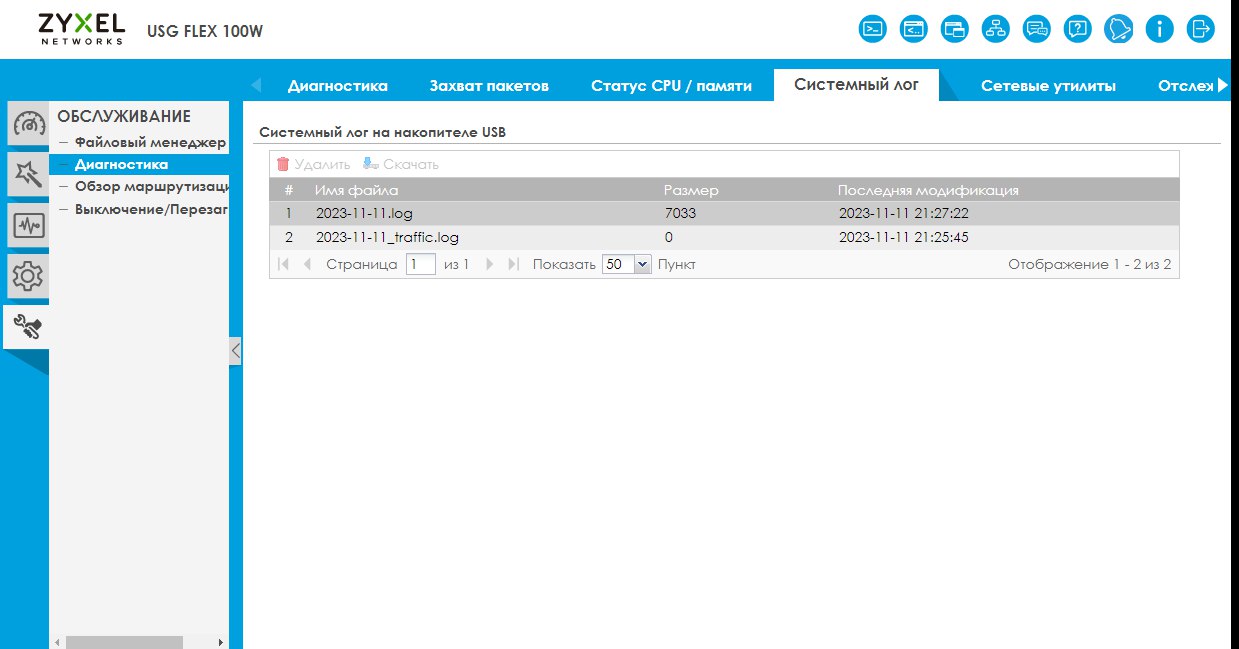Click Отображение 1 - 2 из 2 text

(1089, 264)
